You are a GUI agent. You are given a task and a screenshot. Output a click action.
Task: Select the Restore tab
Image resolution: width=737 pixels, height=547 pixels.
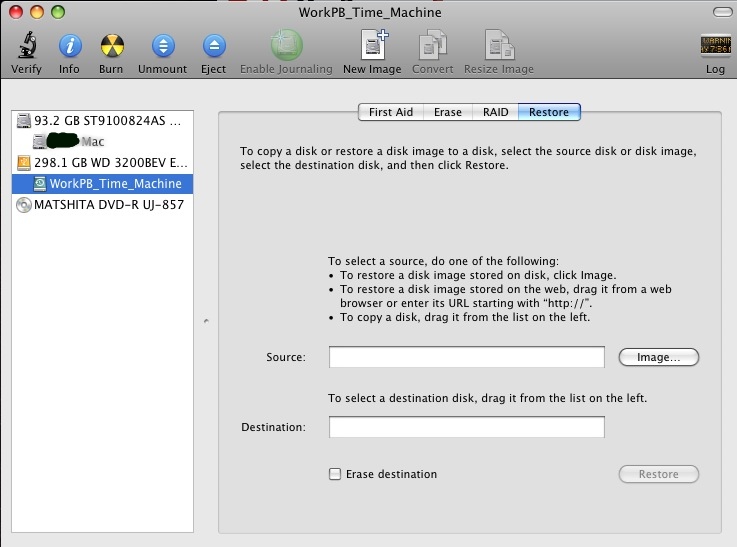pyautogui.click(x=549, y=112)
